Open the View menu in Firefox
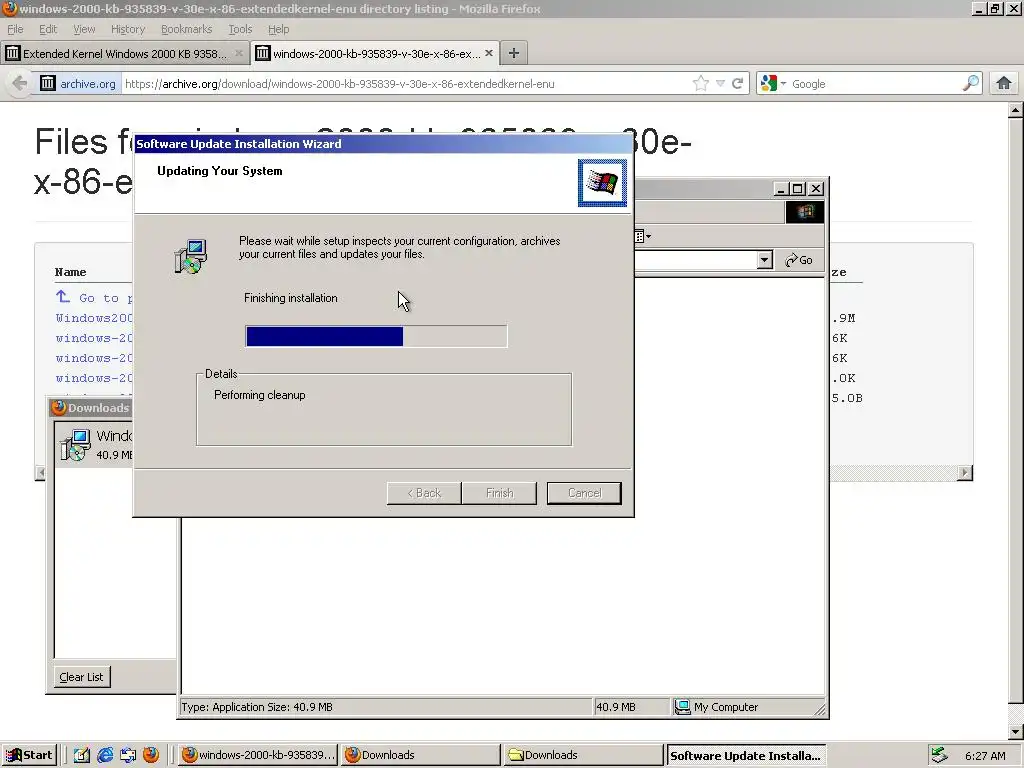 click(x=84, y=29)
